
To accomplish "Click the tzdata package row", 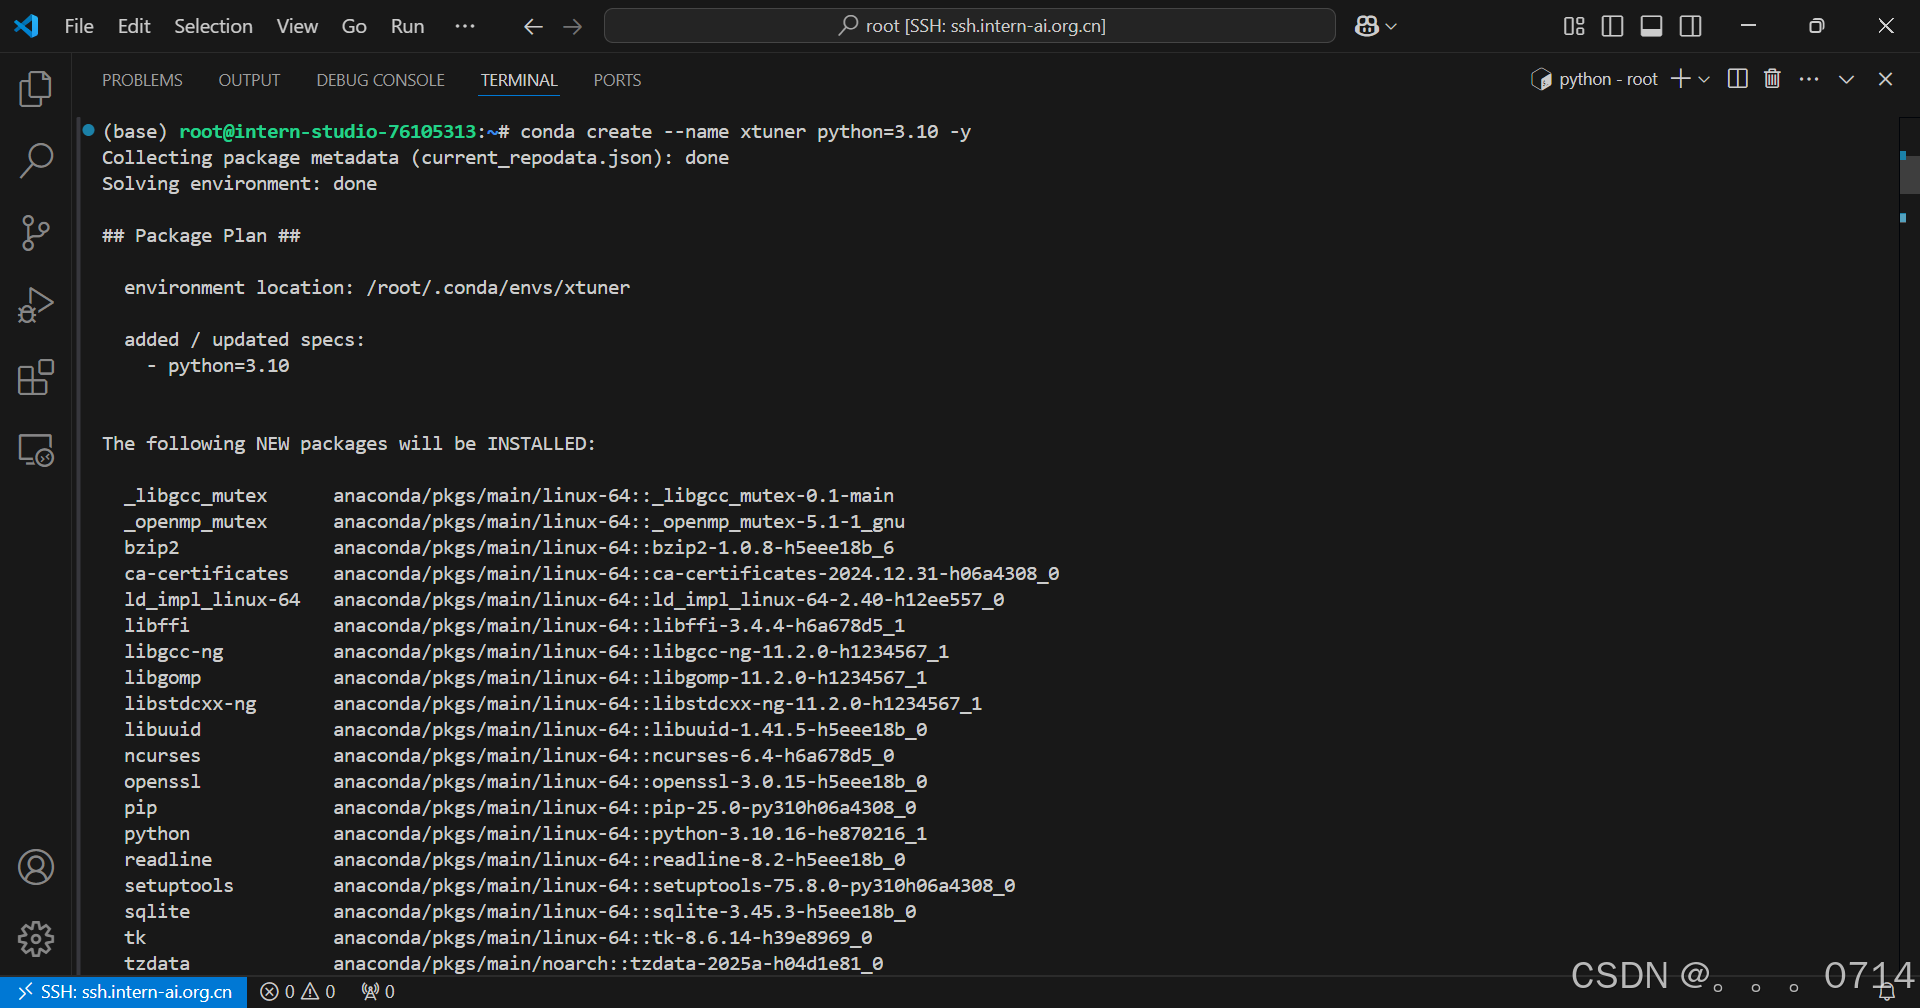I will [503, 964].
